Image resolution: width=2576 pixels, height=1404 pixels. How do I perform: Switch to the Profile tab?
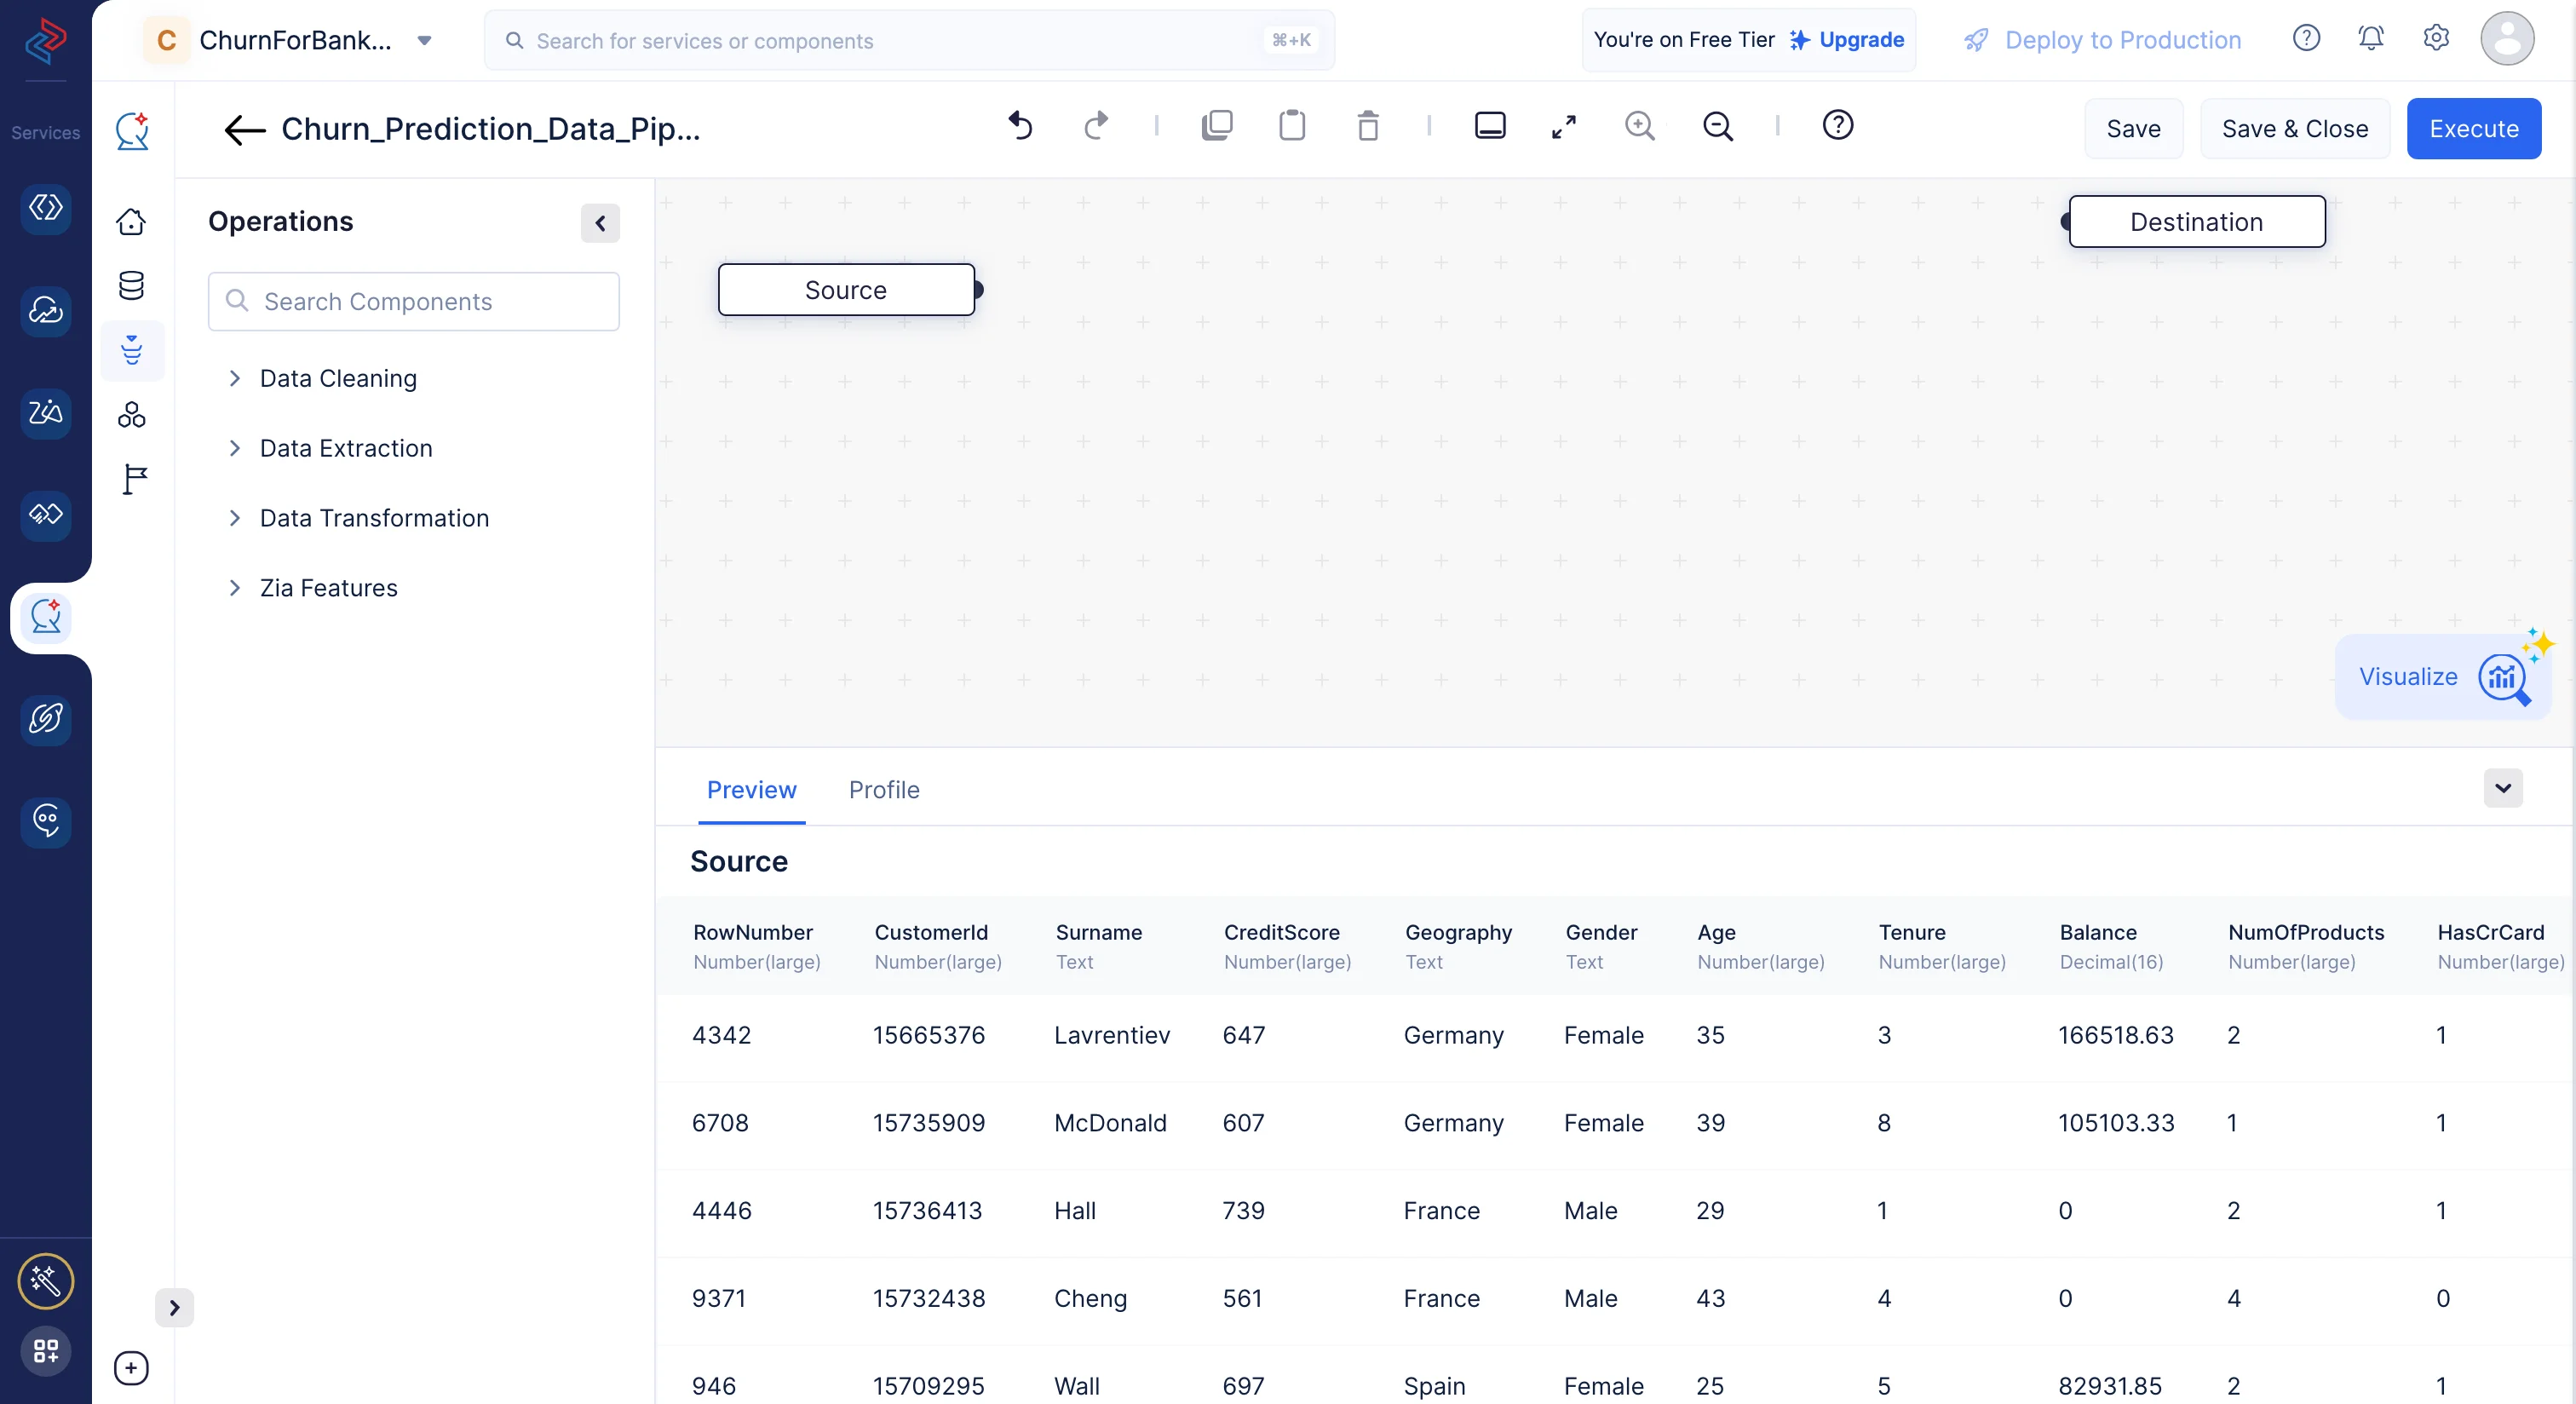pyautogui.click(x=883, y=790)
